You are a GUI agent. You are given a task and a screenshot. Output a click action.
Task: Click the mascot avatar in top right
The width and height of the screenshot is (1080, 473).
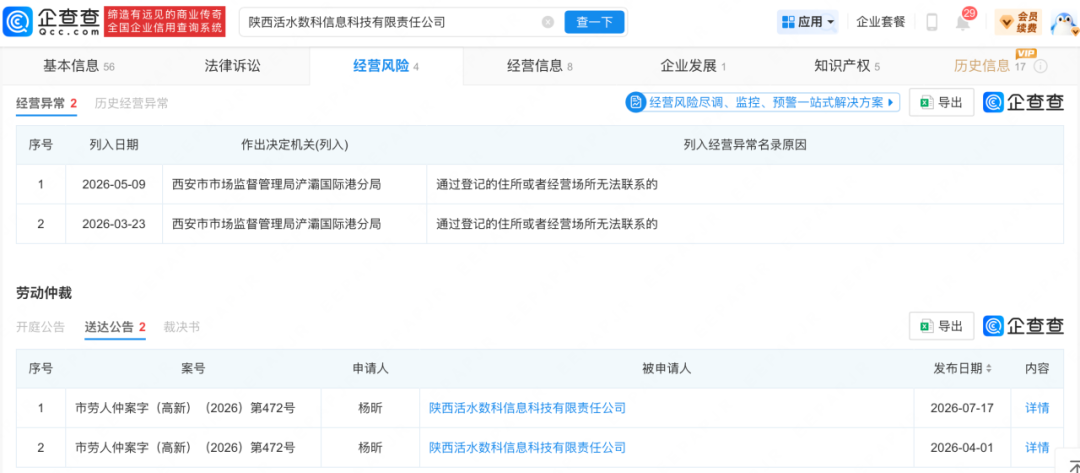click(1063, 22)
